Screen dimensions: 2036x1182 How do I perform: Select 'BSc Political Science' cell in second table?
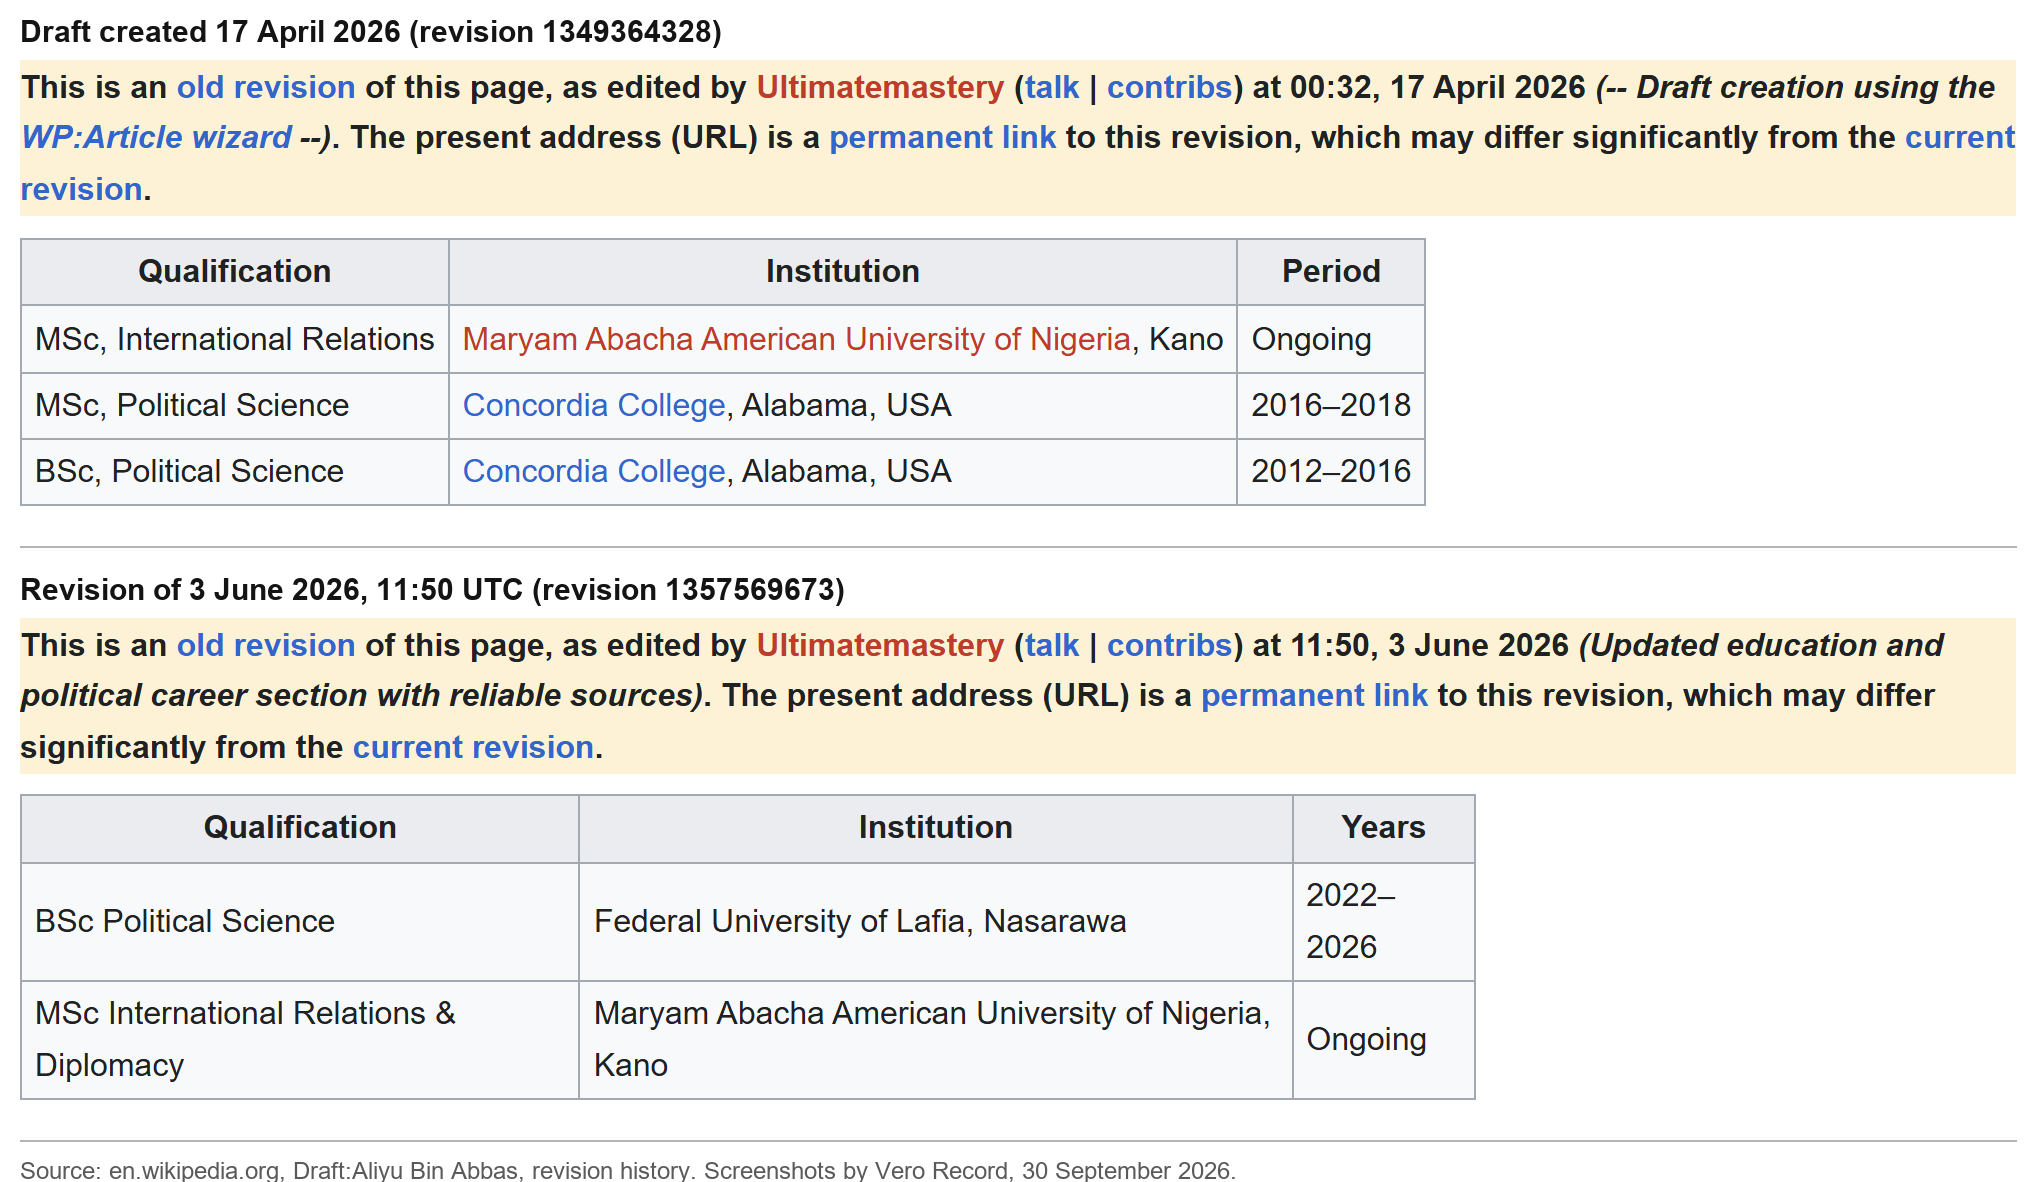[x=300, y=922]
